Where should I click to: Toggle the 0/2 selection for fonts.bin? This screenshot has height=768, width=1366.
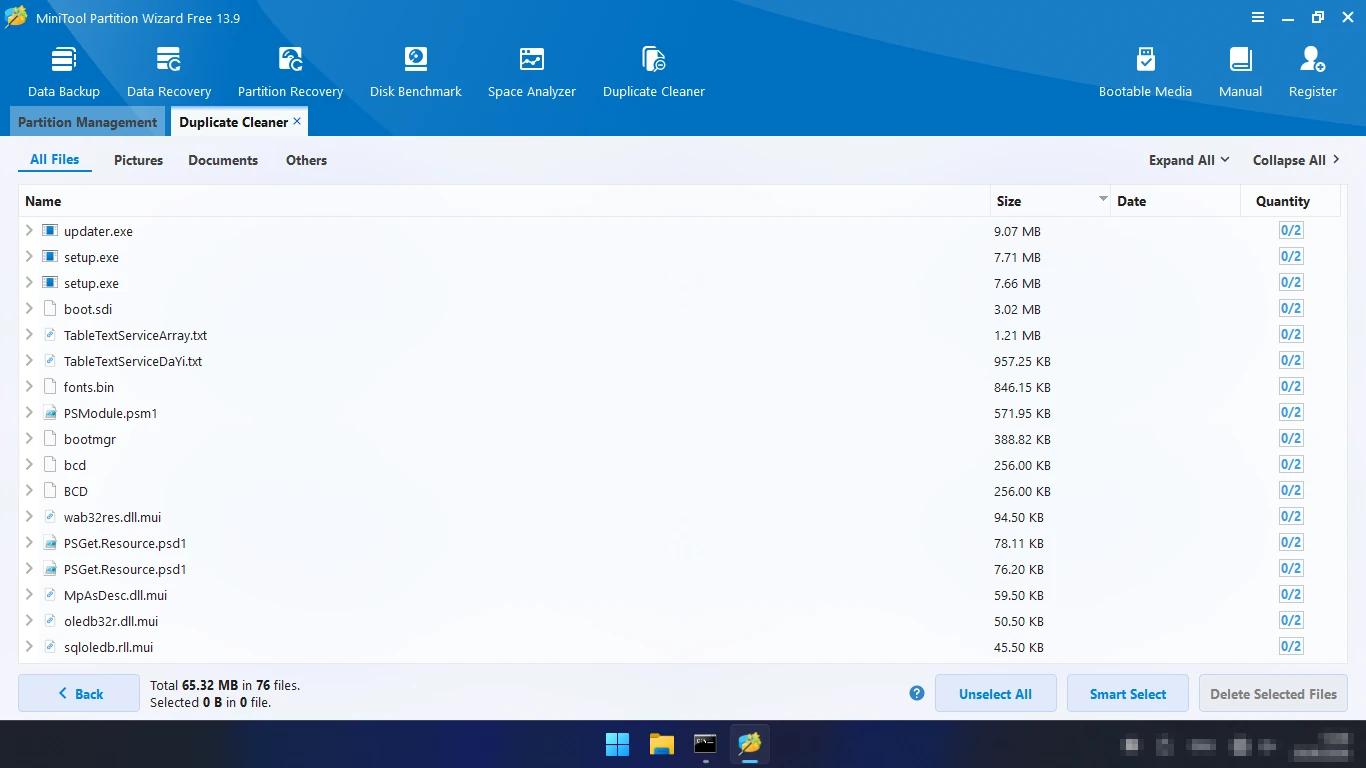(x=1291, y=387)
